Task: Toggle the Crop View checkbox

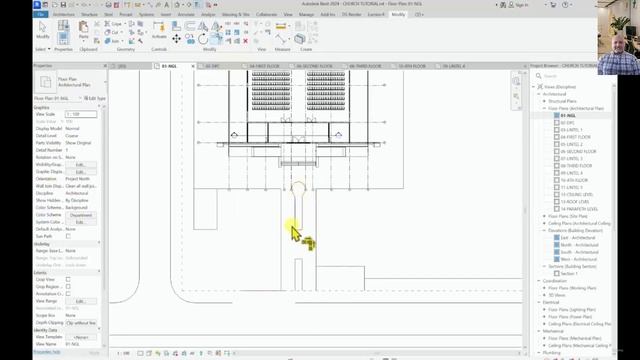Action: point(68,280)
